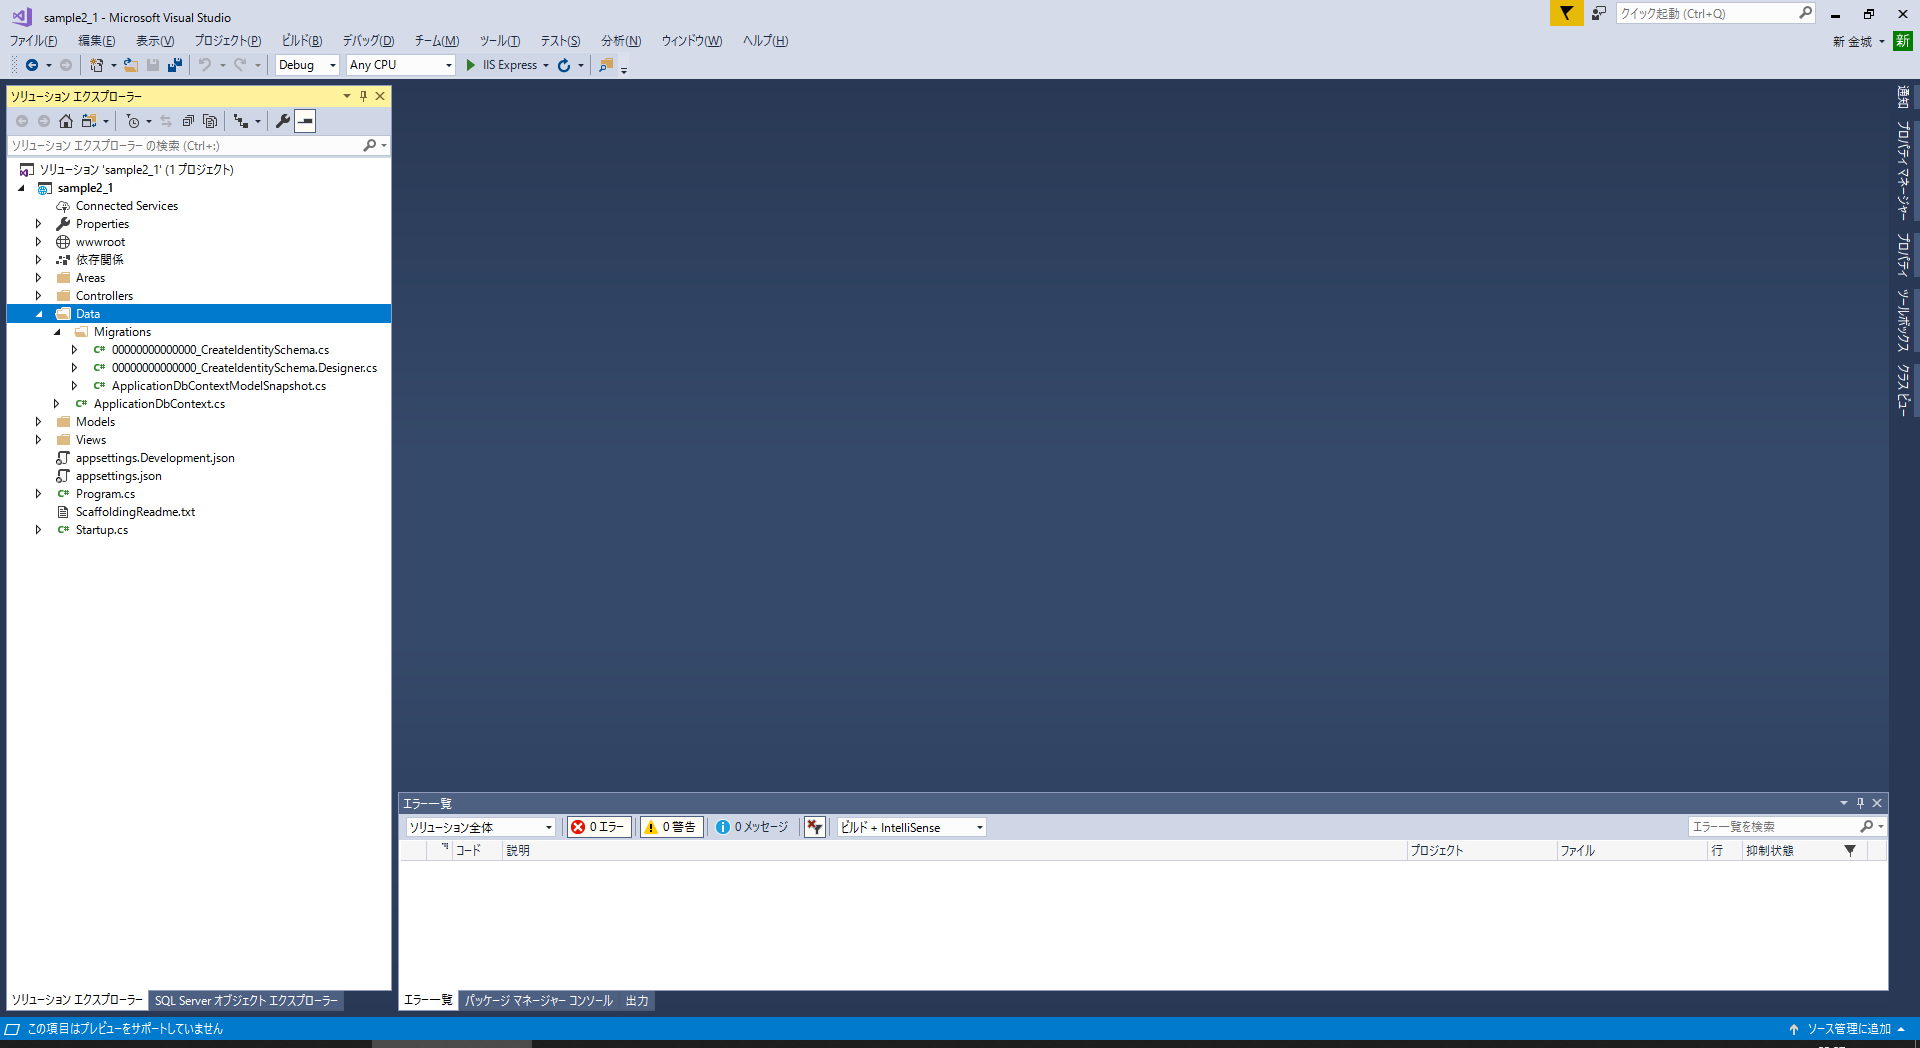1920x1048 pixels.
Task: Click the Error List search magnifier icon
Action: tap(1866, 827)
